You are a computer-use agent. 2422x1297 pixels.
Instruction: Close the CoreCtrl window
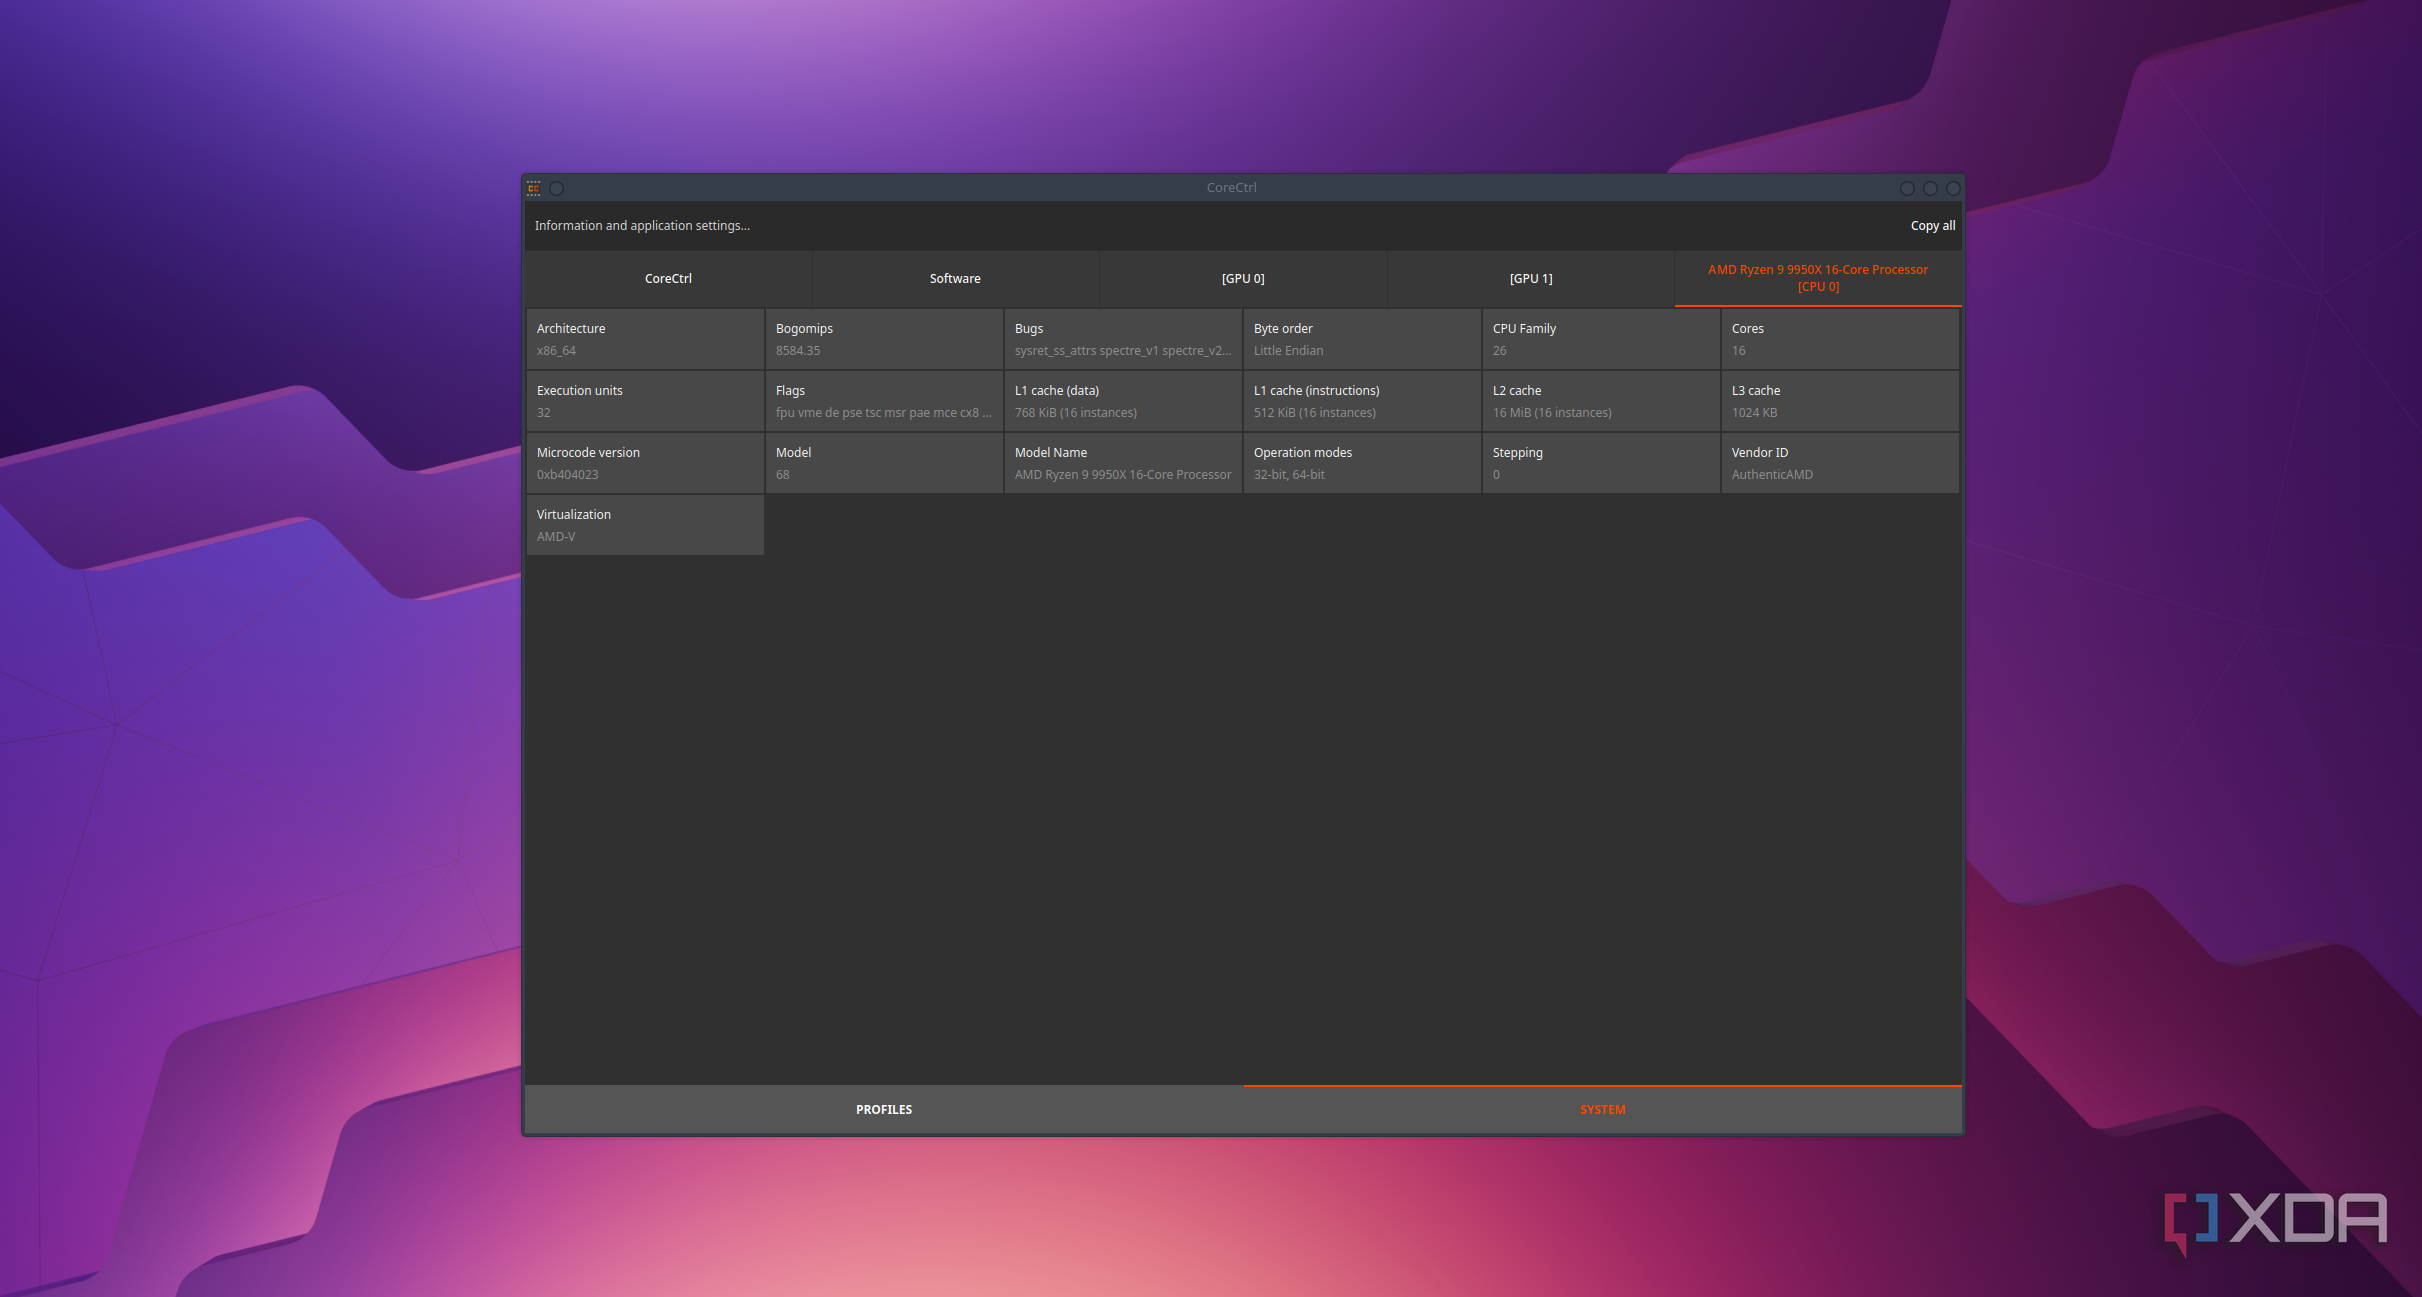1953,188
